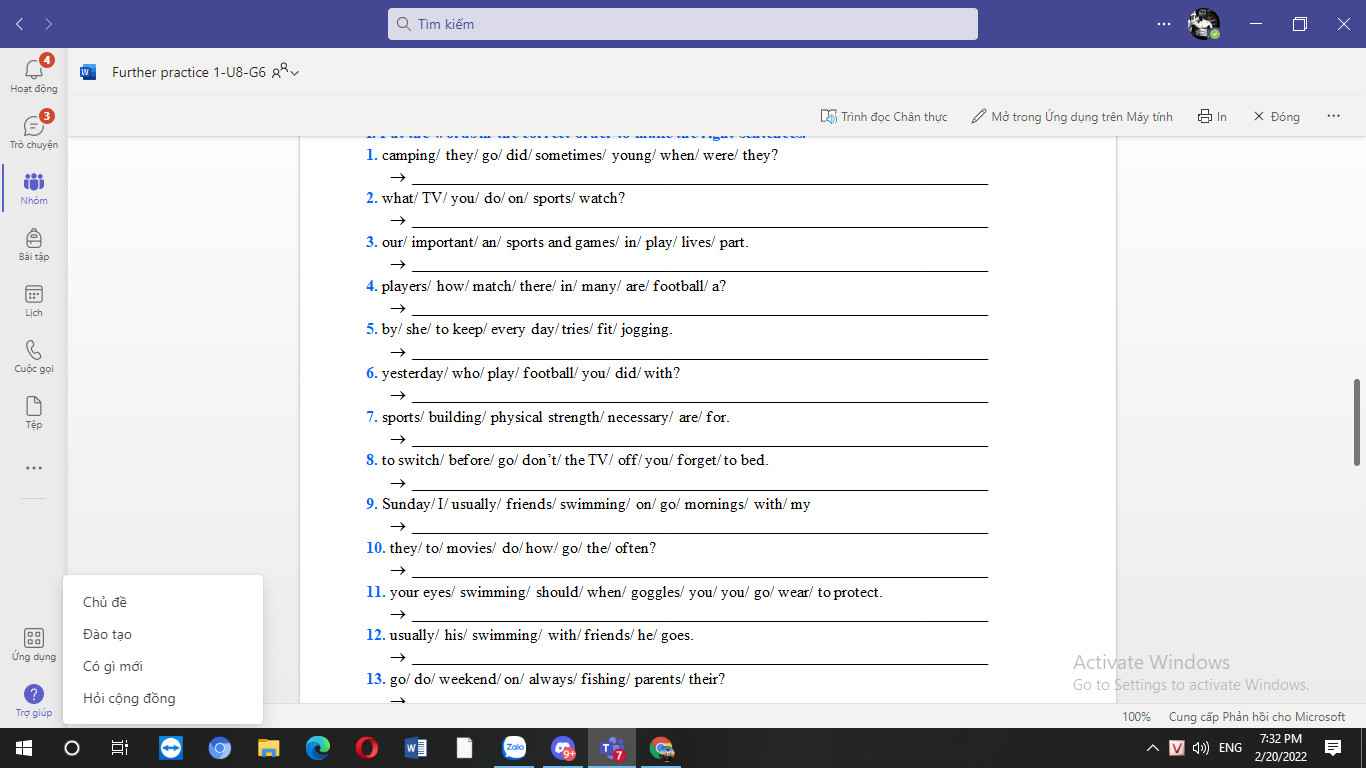Open Task View in taskbar

tap(119, 748)
